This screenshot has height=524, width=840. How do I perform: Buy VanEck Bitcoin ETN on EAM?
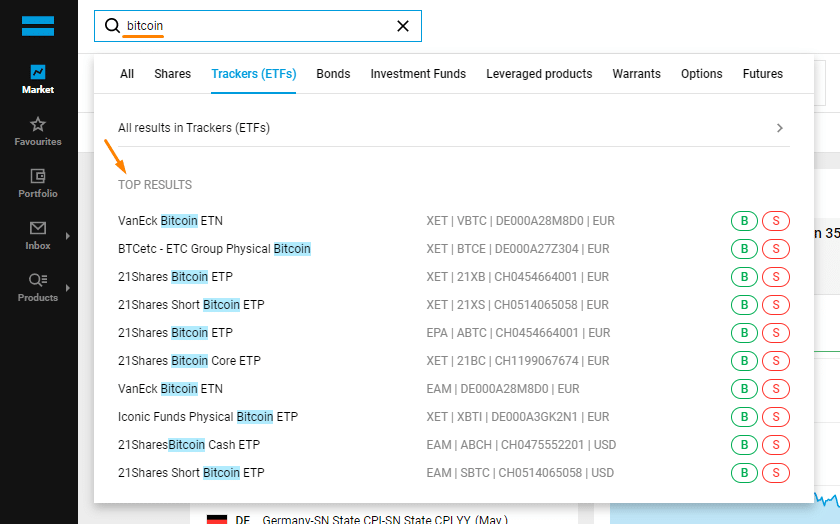tap(744, 388)
